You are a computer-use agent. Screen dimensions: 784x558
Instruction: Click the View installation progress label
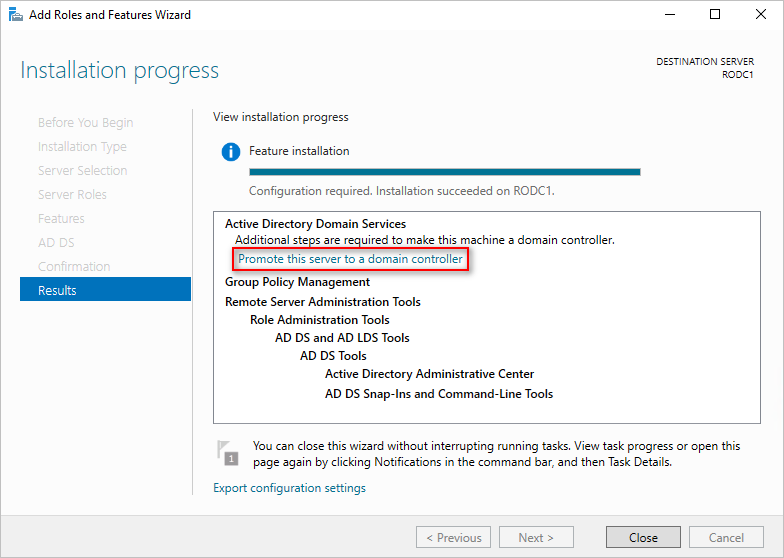pos(280,117)
